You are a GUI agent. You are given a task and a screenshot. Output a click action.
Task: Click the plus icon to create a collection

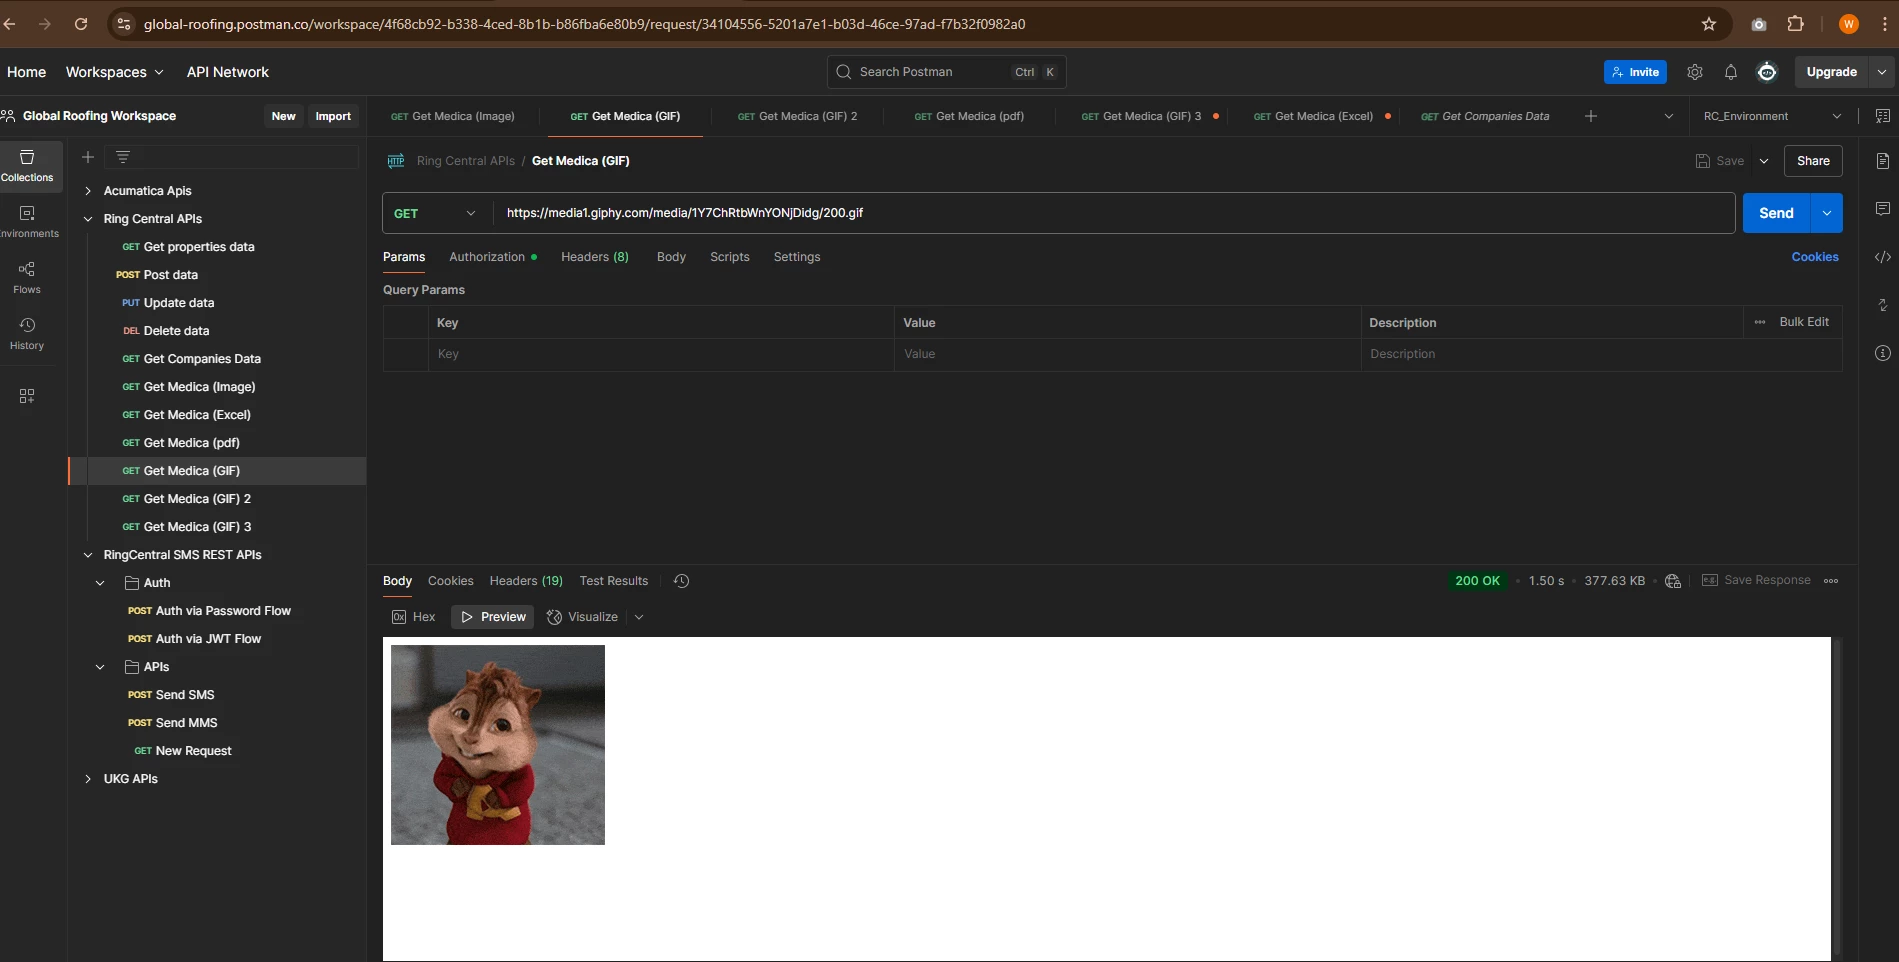tap(88, 157)
